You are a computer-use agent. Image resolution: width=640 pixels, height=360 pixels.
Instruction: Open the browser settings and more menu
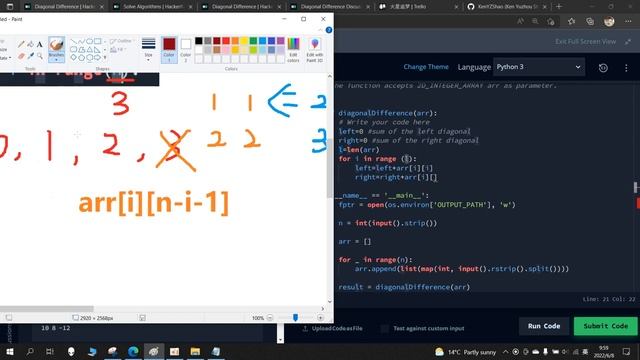click(628, 21)
